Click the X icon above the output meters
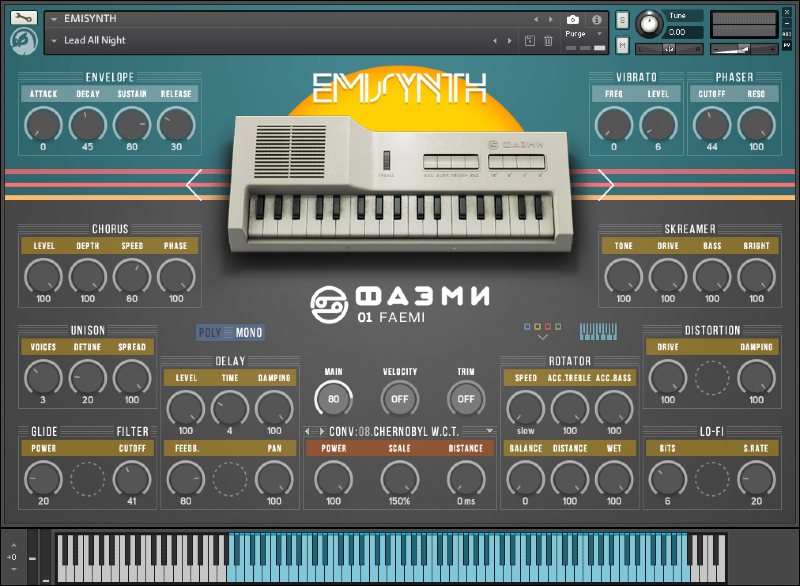 click(787, 12)
